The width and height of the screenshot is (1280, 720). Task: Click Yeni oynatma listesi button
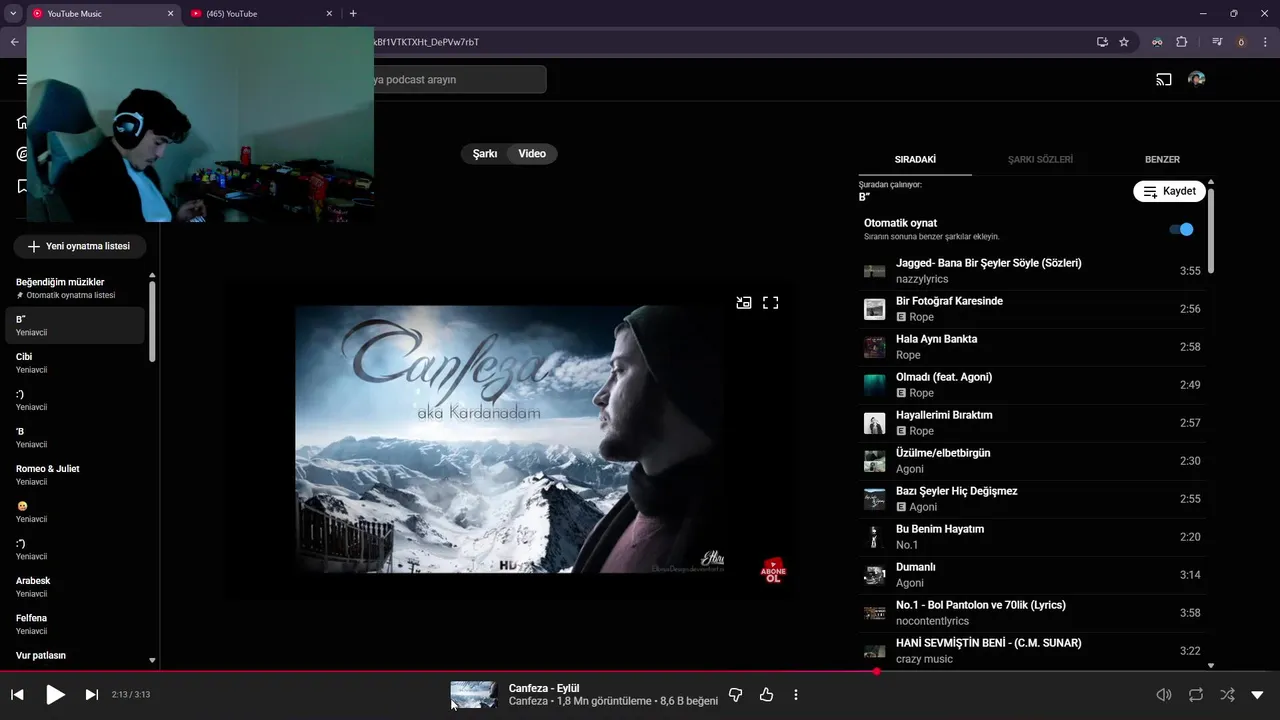(79, 246)
